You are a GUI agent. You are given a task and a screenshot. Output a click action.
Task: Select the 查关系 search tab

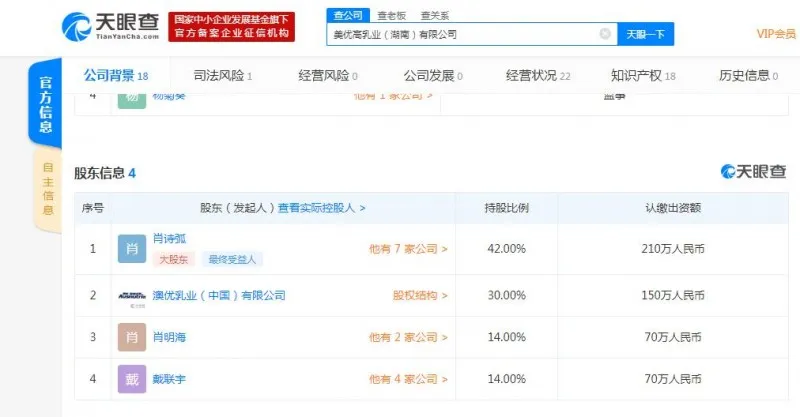click(435, 16)
